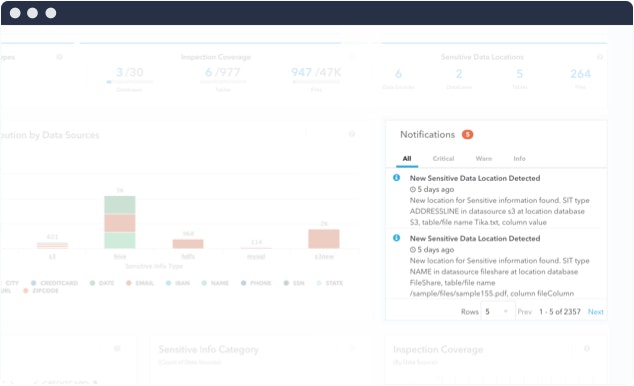The image size is (634, 386).
Task: Go to Next page of notifications
Action: coord(595,312)
